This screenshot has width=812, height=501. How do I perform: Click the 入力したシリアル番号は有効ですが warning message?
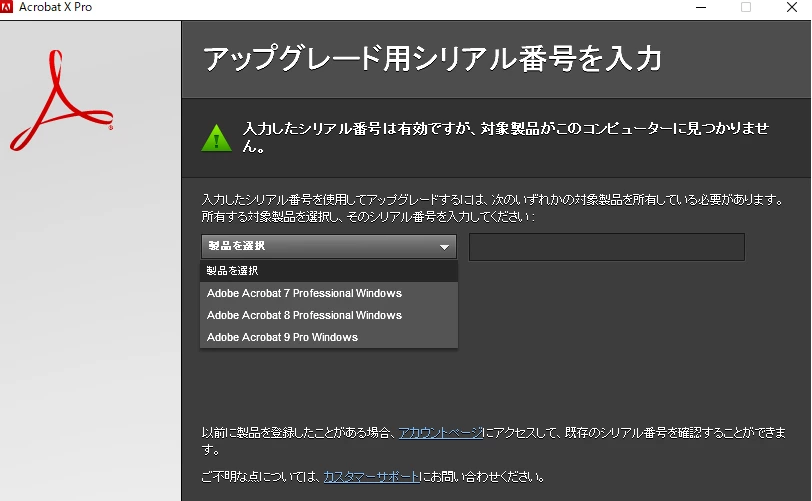tap(505, 137)
